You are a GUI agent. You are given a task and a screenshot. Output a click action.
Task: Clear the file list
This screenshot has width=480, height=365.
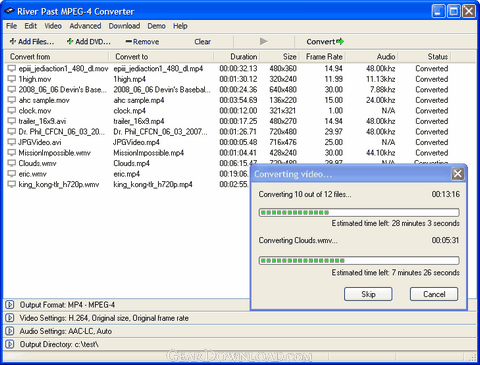click(x=202, y=42)
